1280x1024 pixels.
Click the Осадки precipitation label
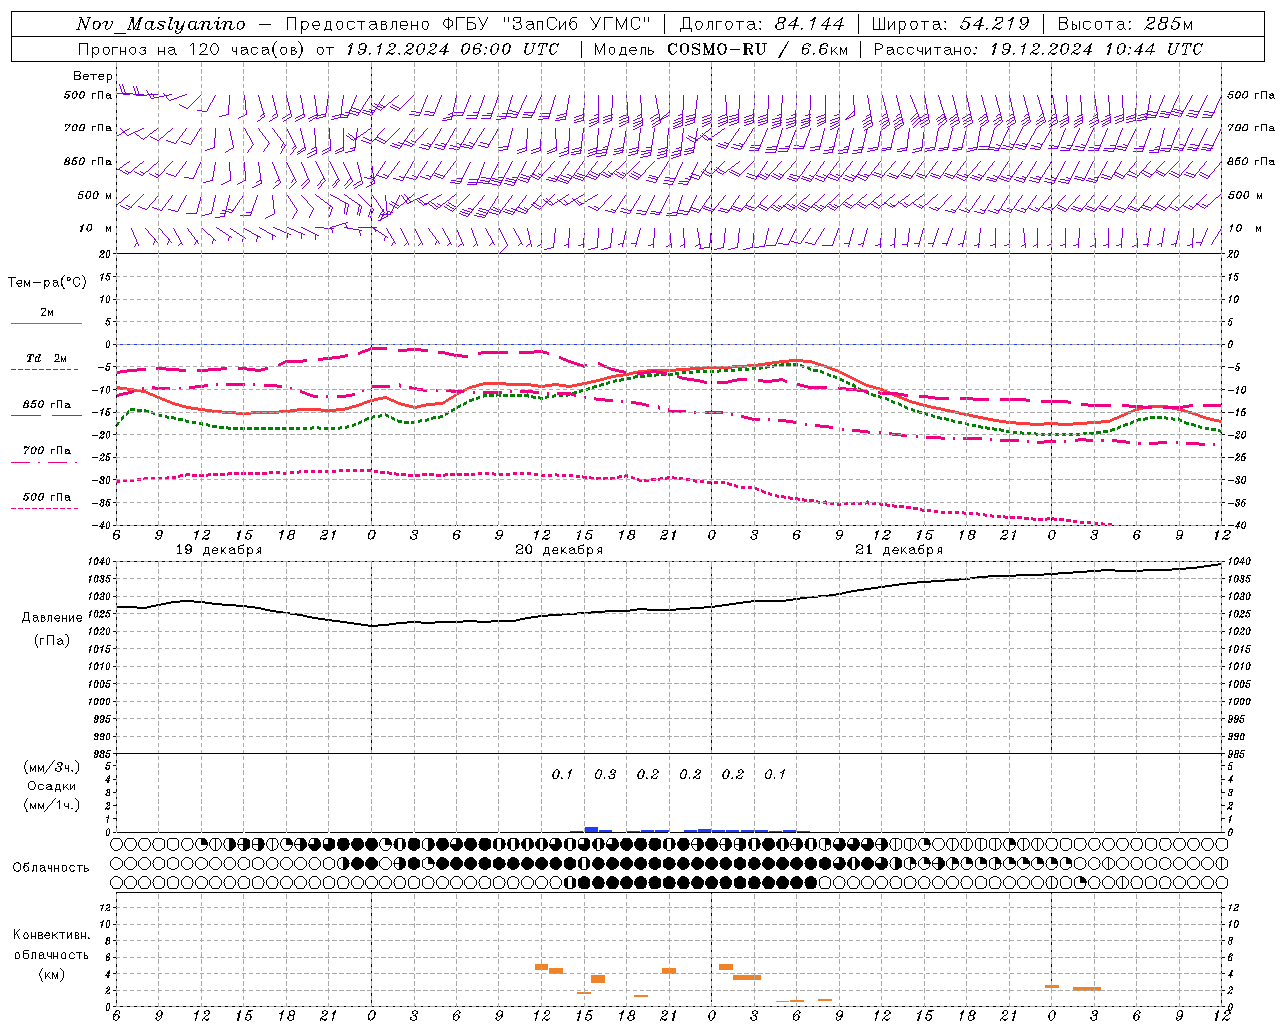click(52, 786)
